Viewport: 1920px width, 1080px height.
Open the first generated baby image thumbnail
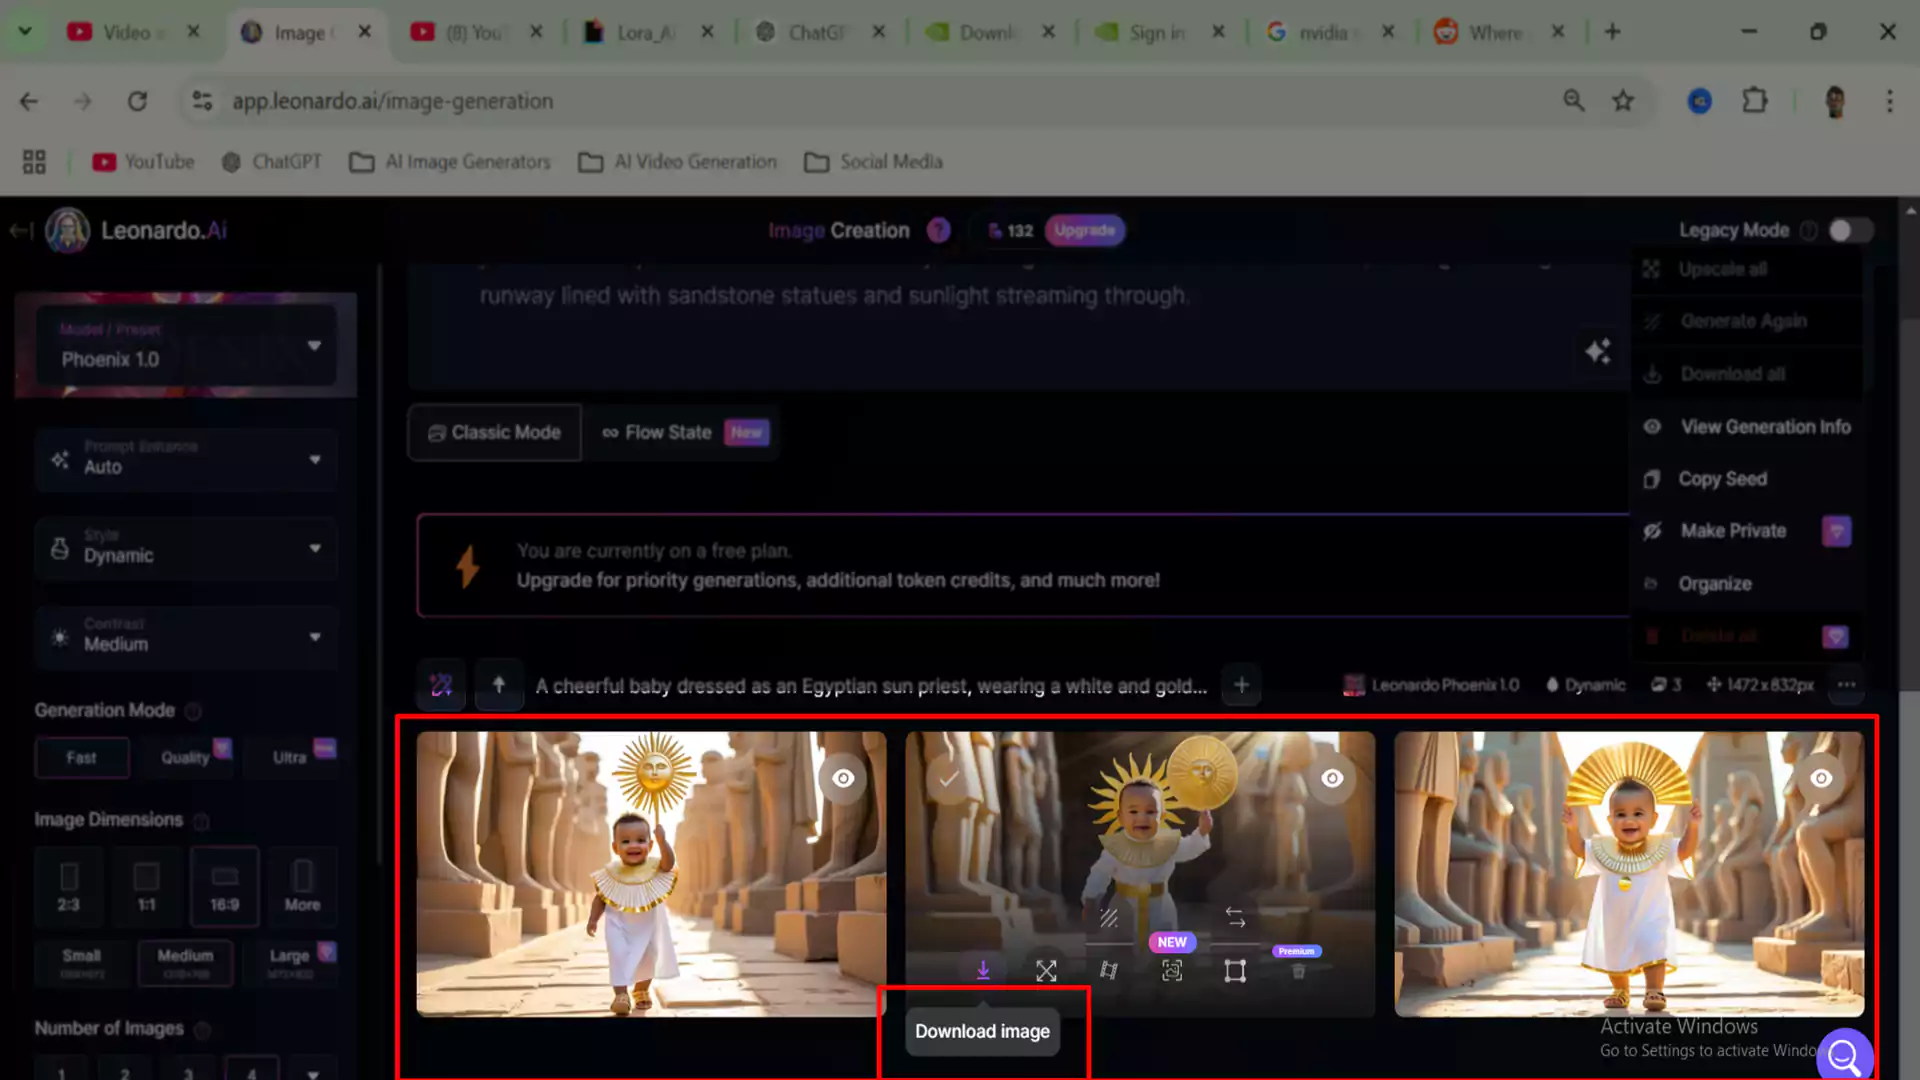pos(651,874)
